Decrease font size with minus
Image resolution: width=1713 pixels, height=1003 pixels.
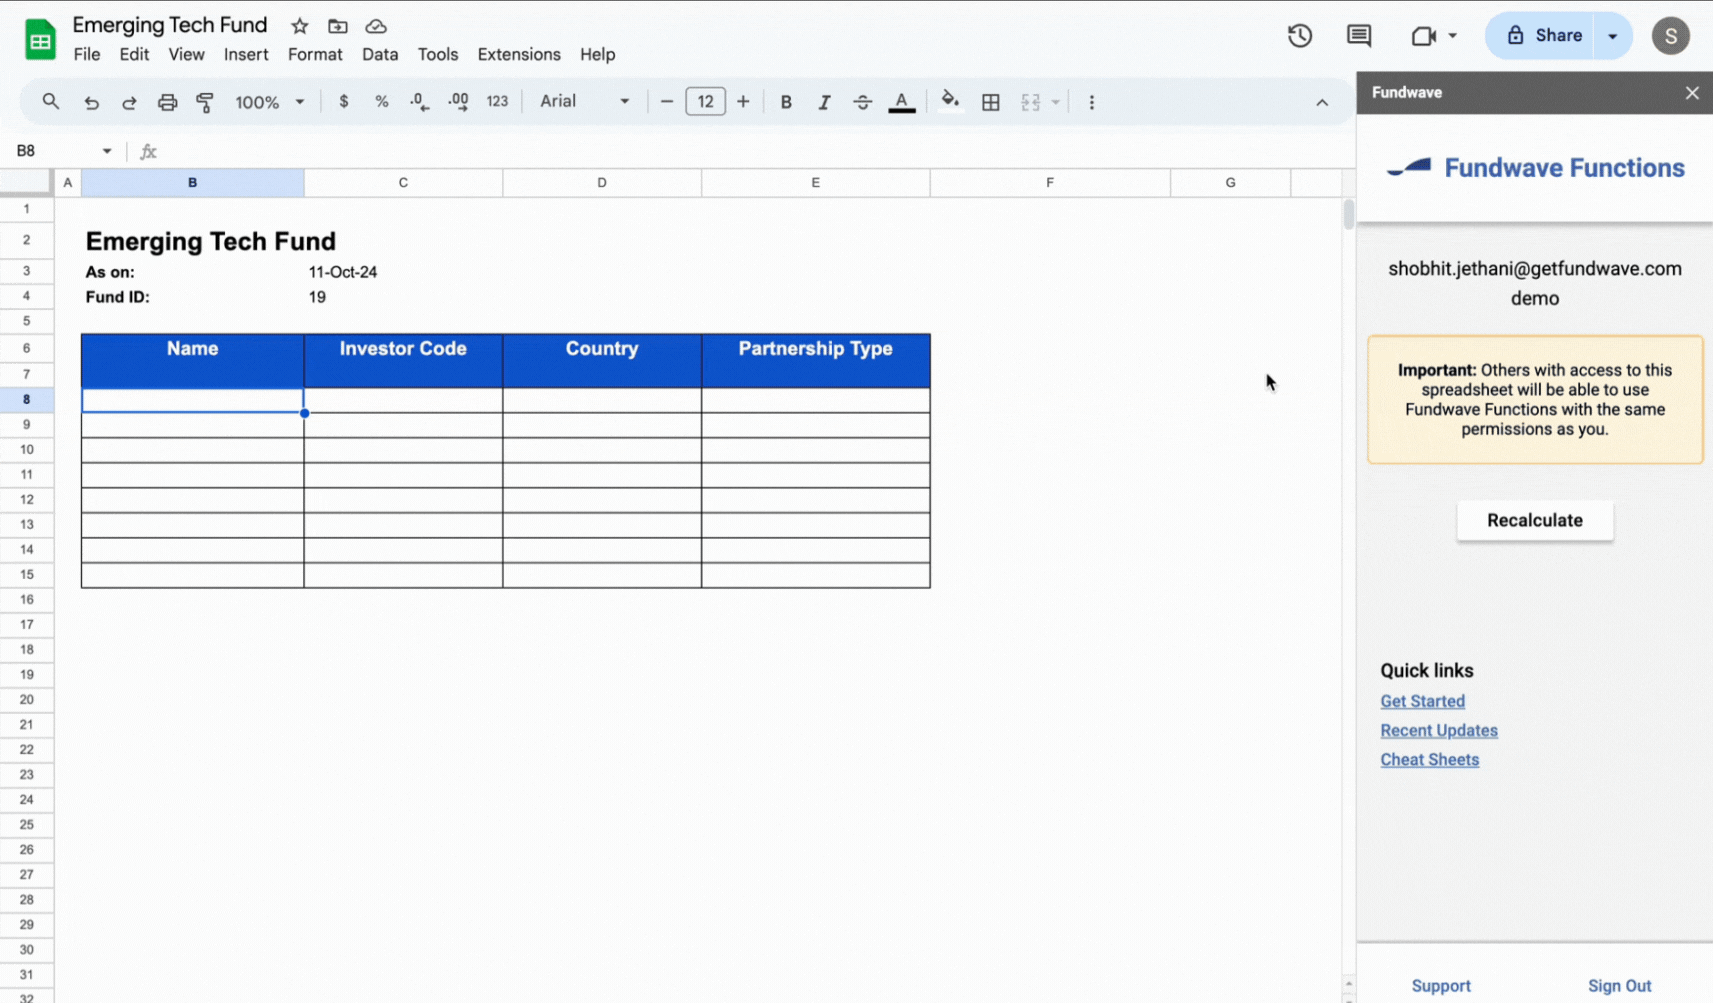click(667, 102)
